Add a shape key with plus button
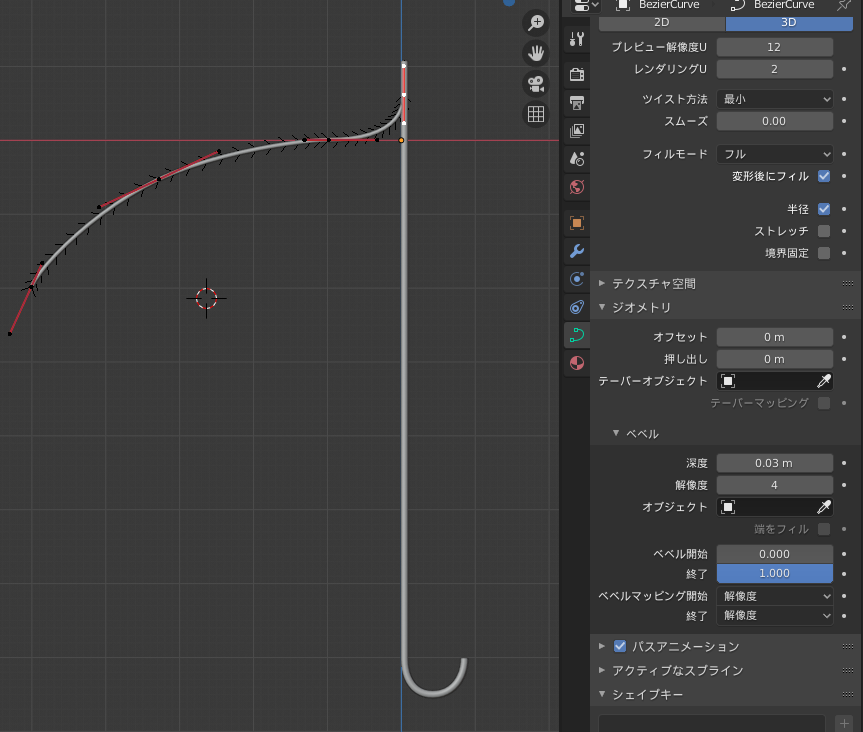863x732 pixels. coord(844,723)
